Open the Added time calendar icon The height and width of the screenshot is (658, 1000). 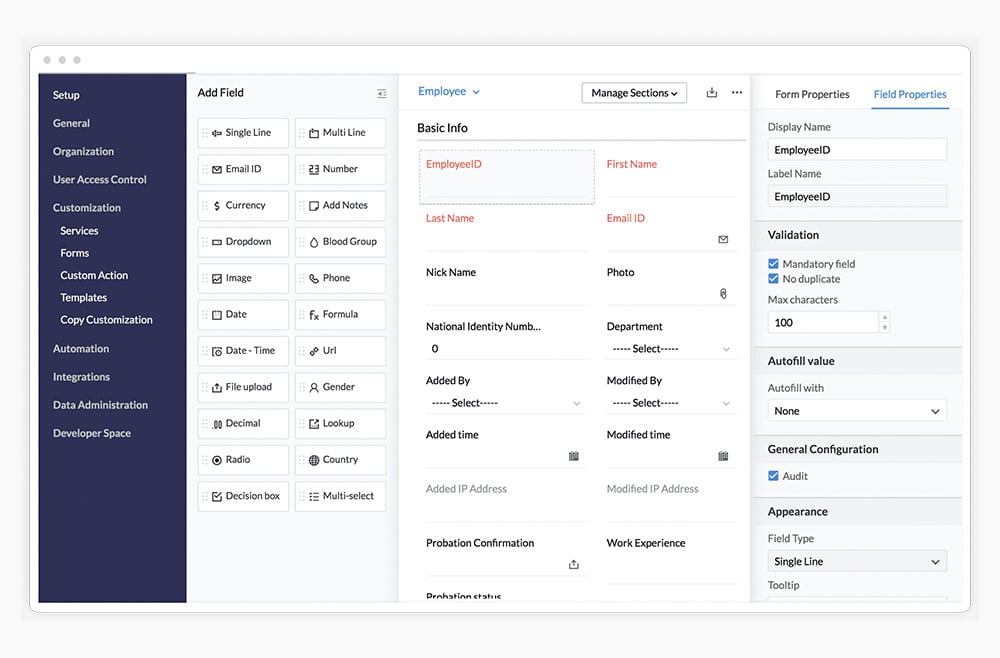click(x=574, y=456)
